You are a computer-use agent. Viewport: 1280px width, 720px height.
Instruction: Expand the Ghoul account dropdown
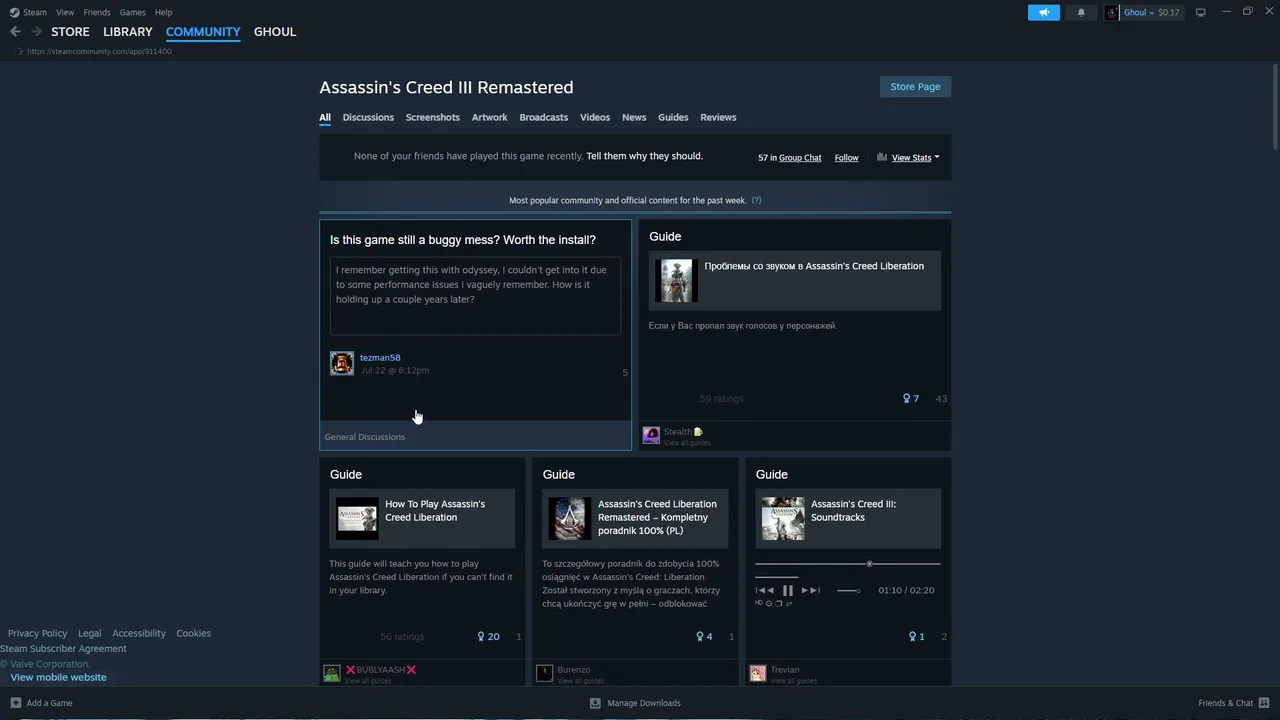click(x=1152, y=12)
